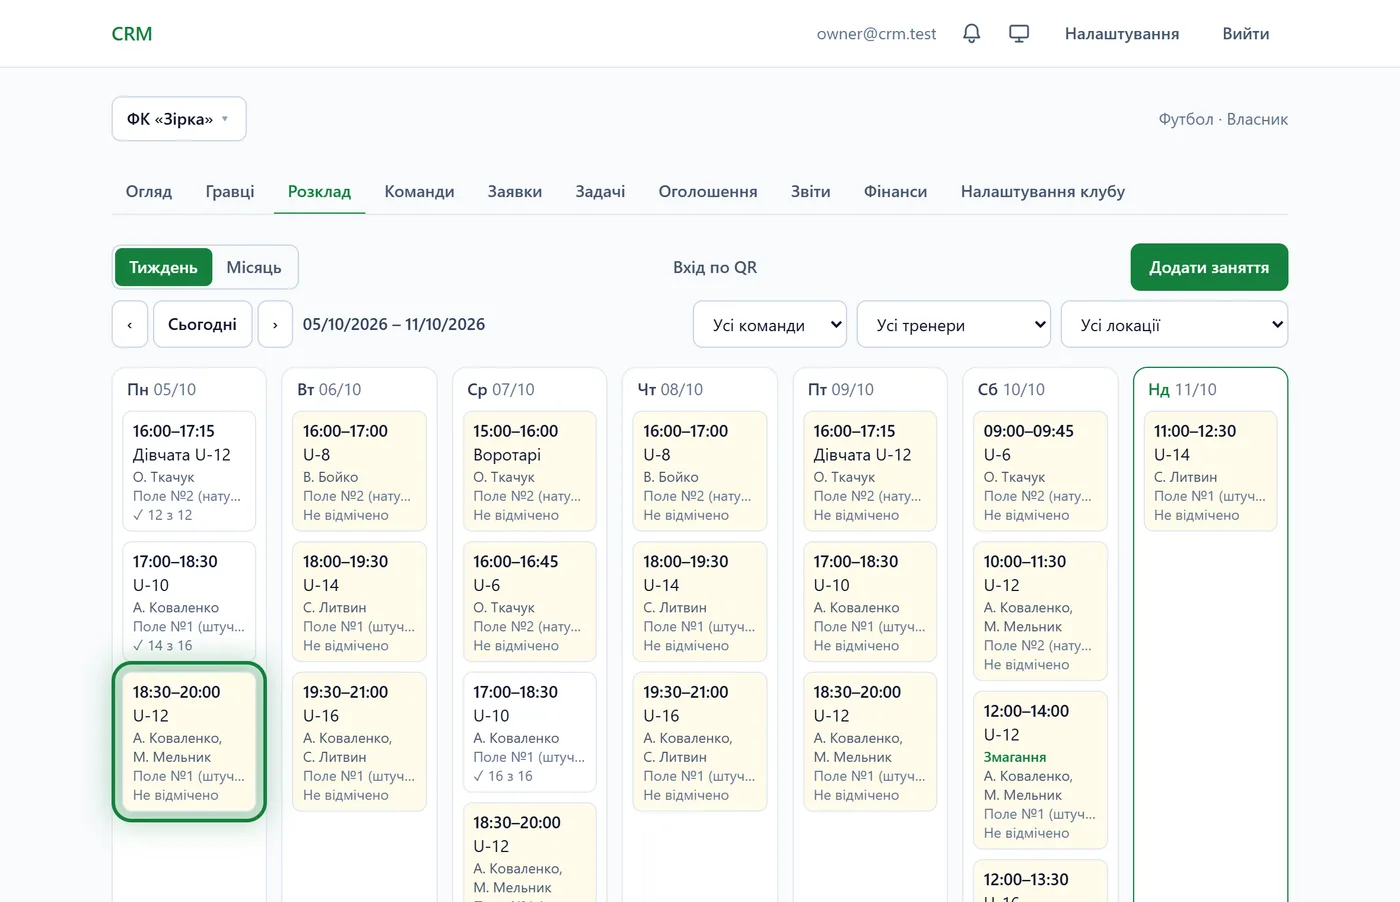Click the Вийти logout link

tap(1246, 34)
